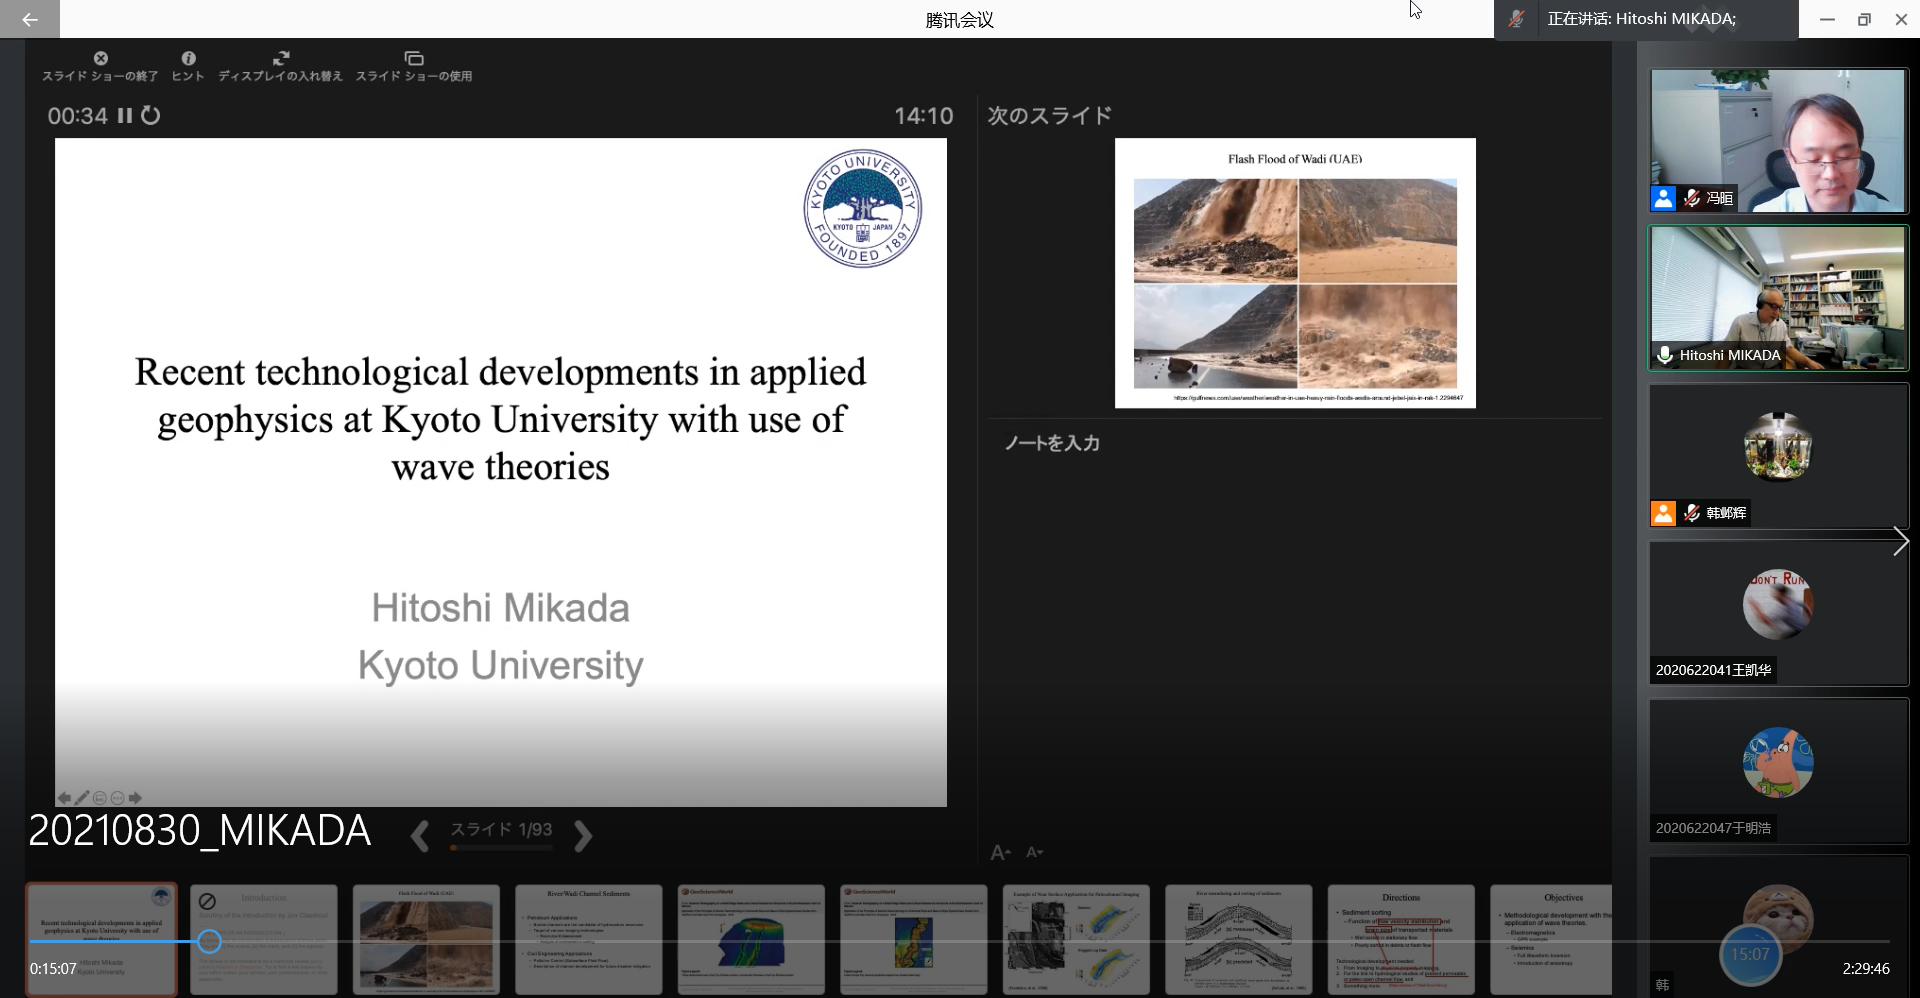Select the pen annotation tool on slide

click(82, 798)
